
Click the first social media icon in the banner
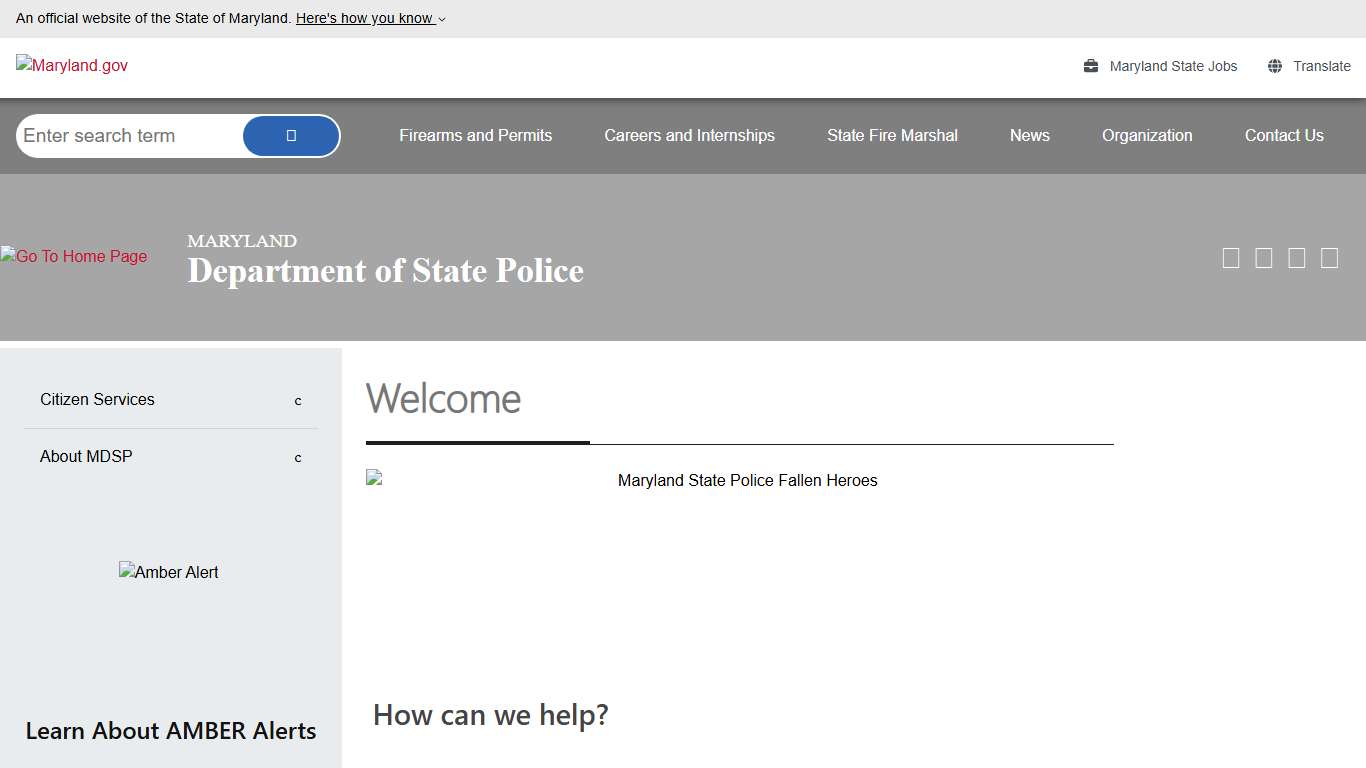(x=1231, y=257)
